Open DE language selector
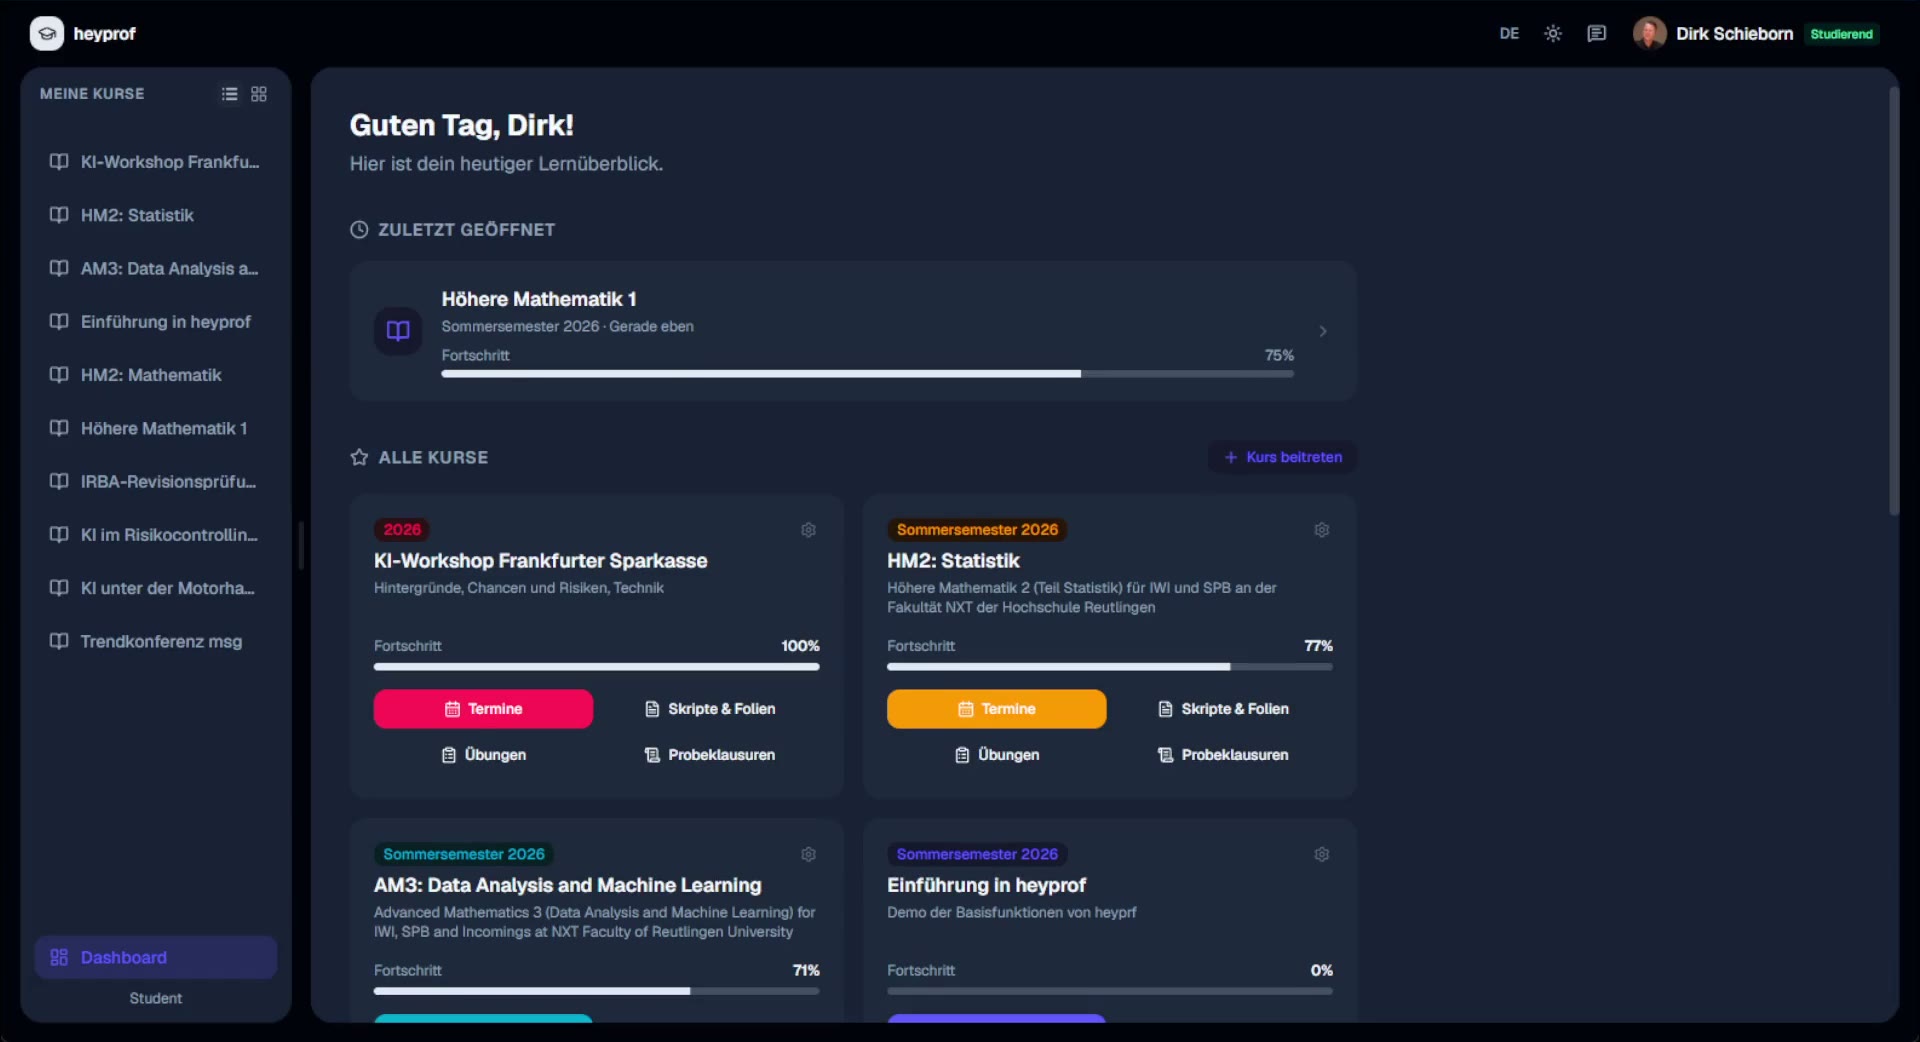1920x1042 pixels. pyautogui.click(x=1509, y=34)
